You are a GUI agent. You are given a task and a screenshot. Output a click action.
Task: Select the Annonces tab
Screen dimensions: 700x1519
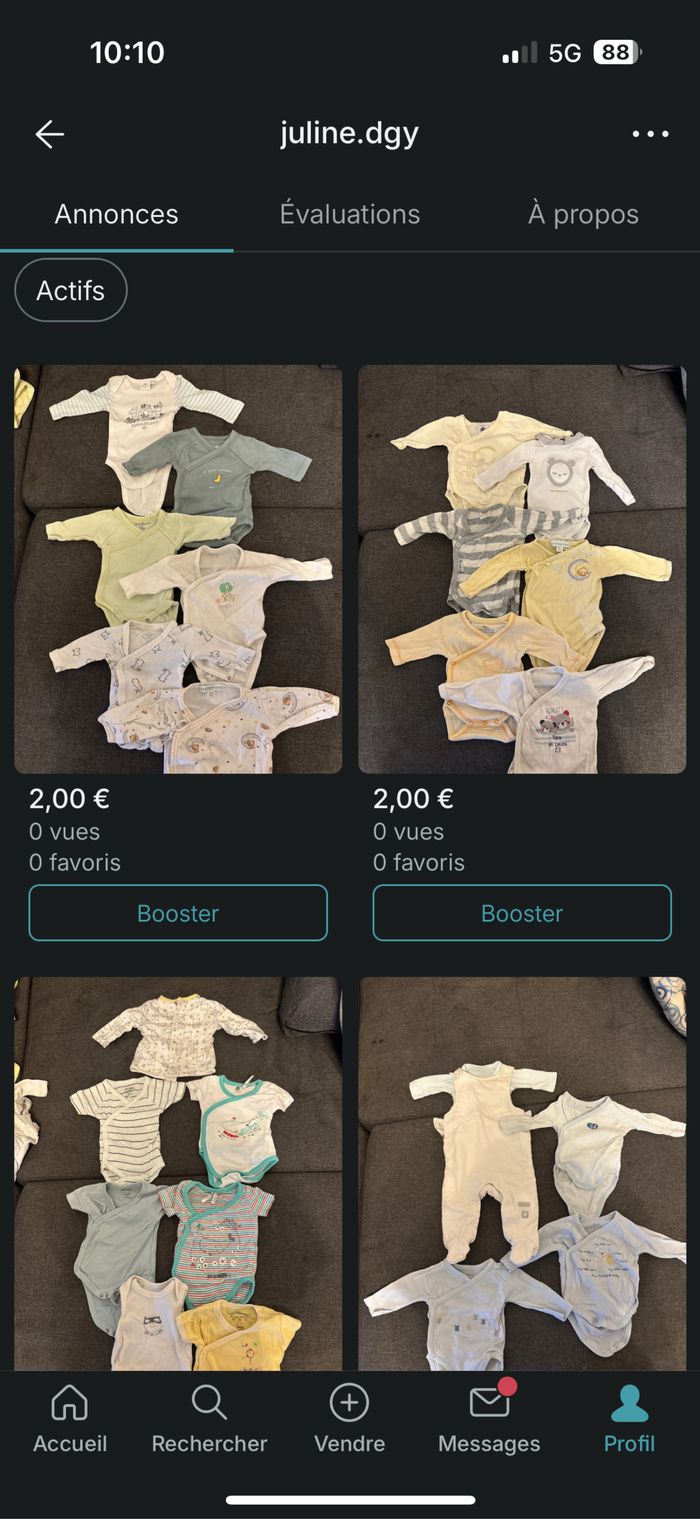[x=117, y=214]
